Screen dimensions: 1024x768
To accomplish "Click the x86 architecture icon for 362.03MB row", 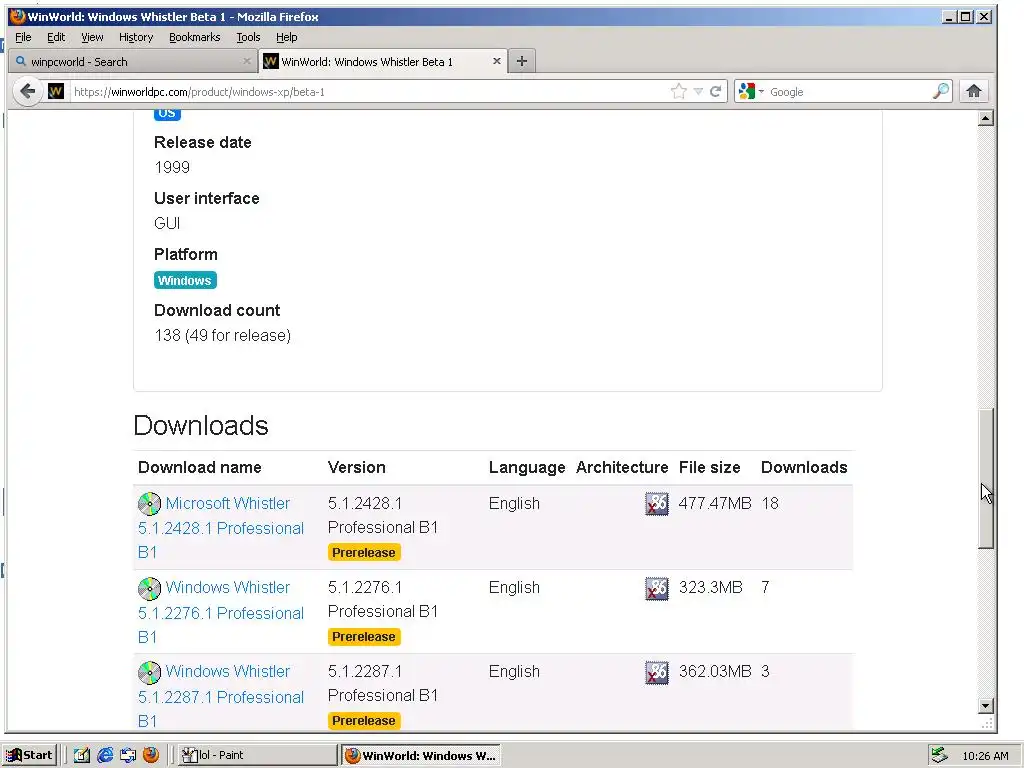I will click(657, 672).
